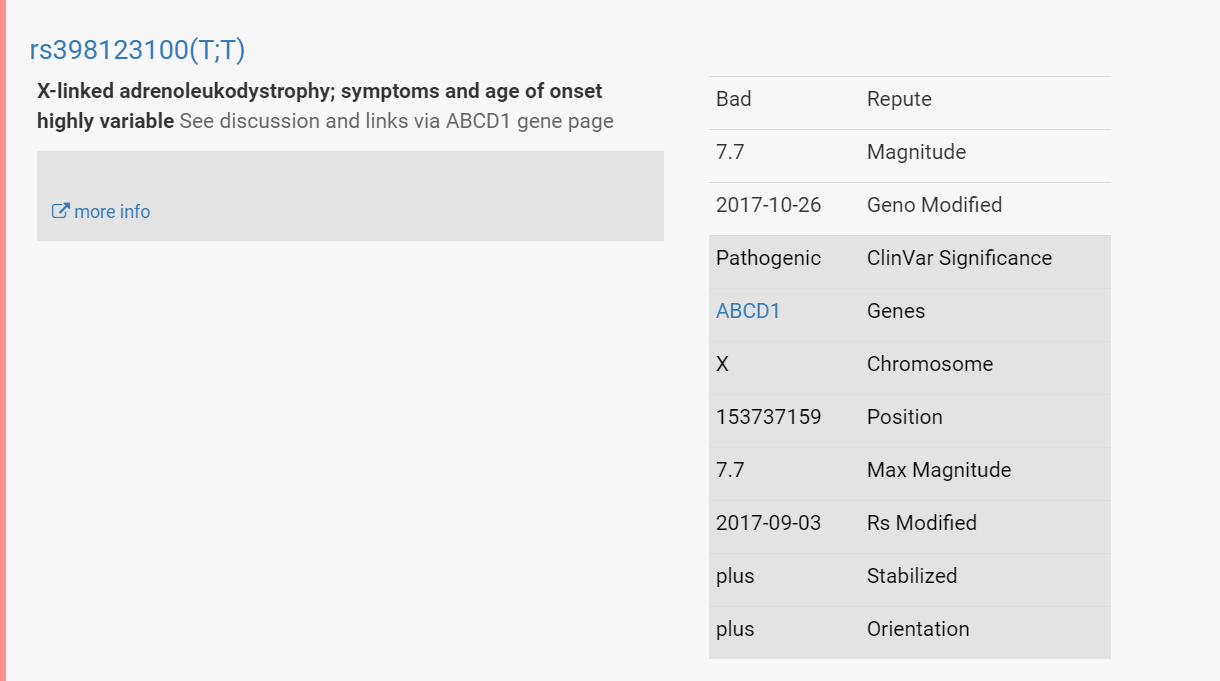The image size is (1220, 681).
Task: Follow the ABCD1 gene link
Action: (x=748, y=311)
